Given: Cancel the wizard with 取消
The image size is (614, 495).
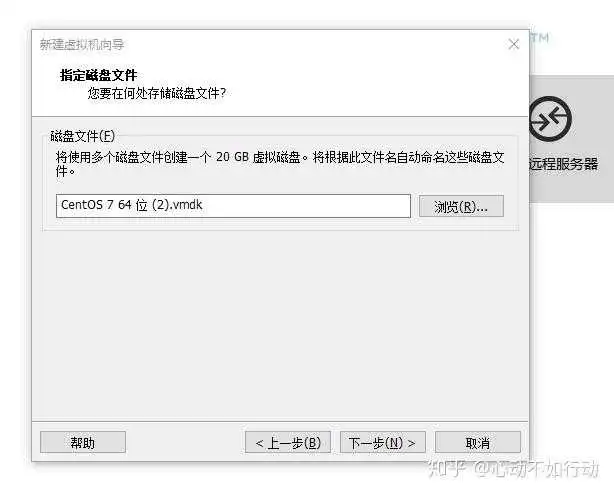Looking at the screenshot, I should point(478,443).
